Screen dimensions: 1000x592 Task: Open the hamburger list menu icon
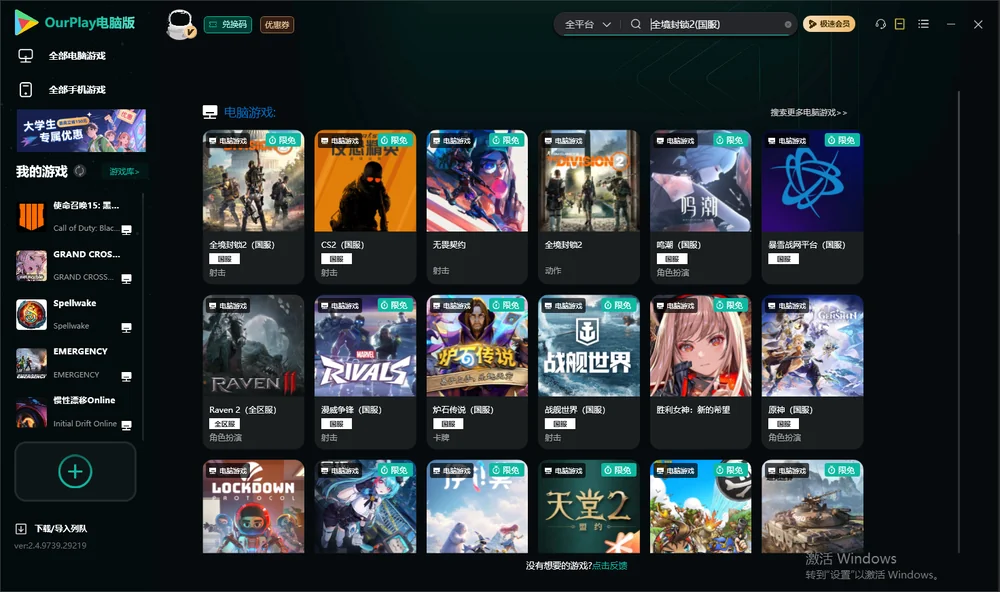coord(923,24)
